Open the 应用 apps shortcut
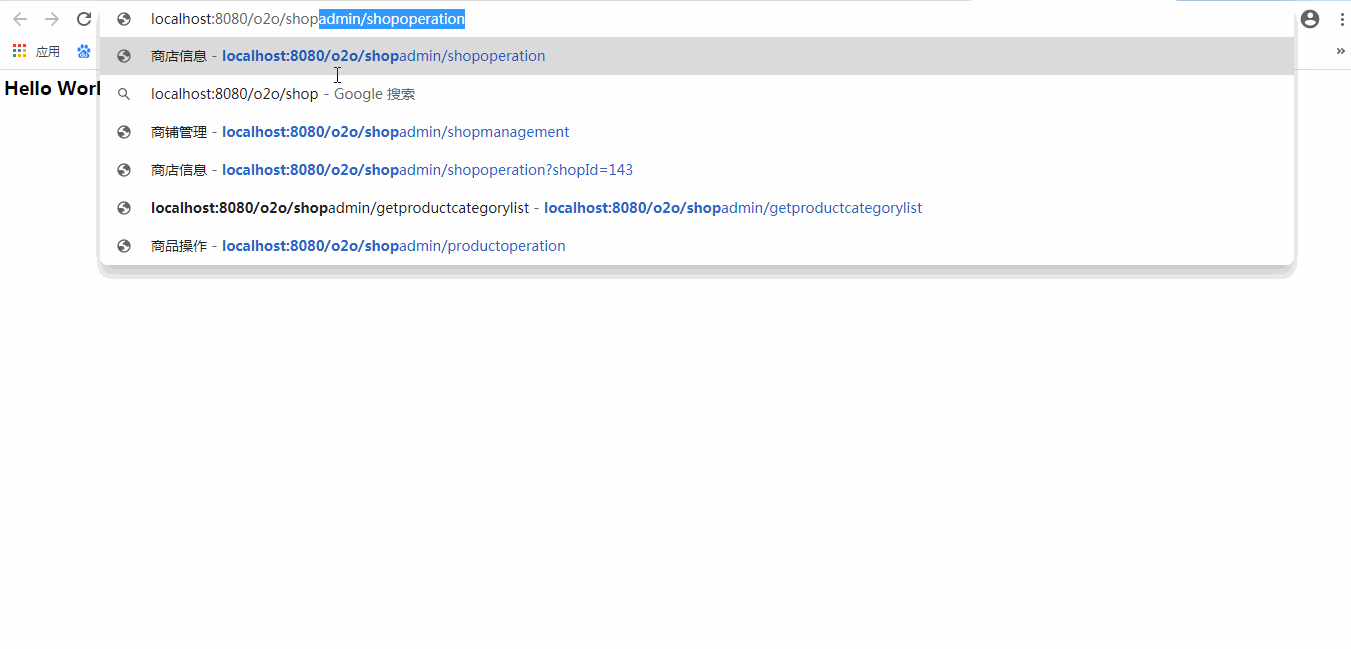 (36, 51)
